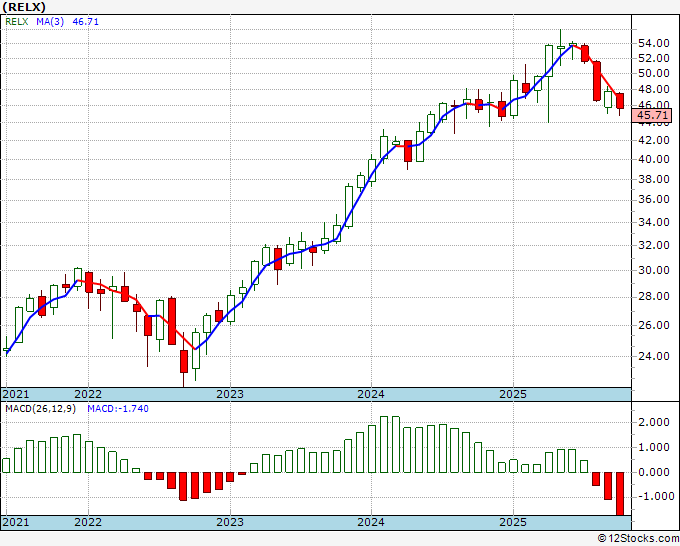The height and width of the screenshot is (546, 680).
Task: Click the 1.000 MACD axis label
Action: (x=654, y=448)
